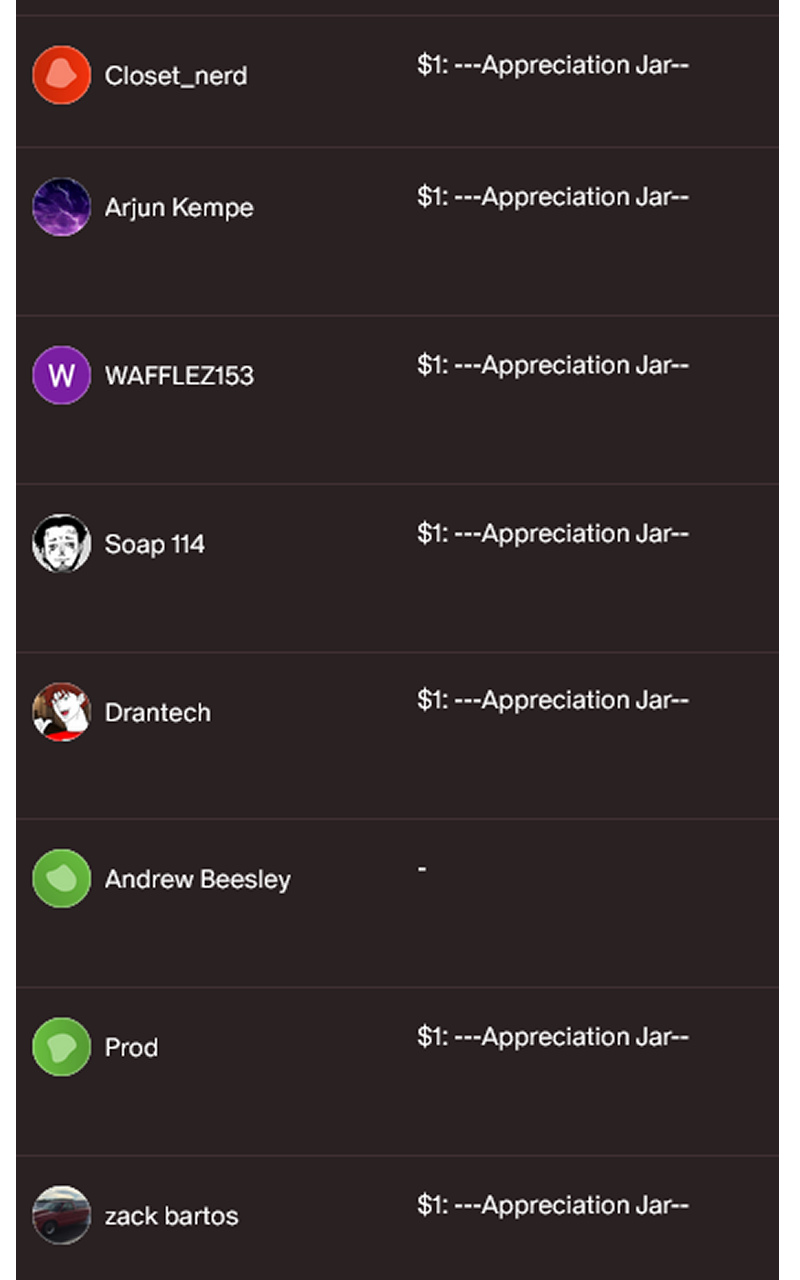Click the Soap 114 name
This screenshot has height=1280, width=800.
(x=155, y=545)
